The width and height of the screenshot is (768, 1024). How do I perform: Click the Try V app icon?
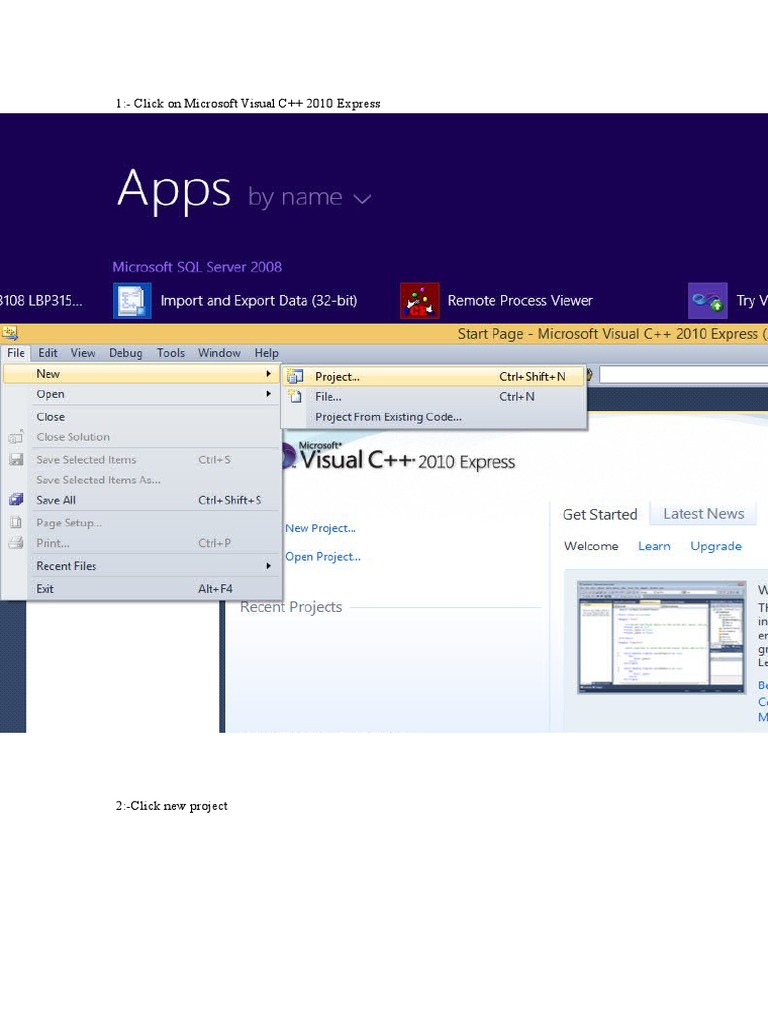[x=708, y=300]
